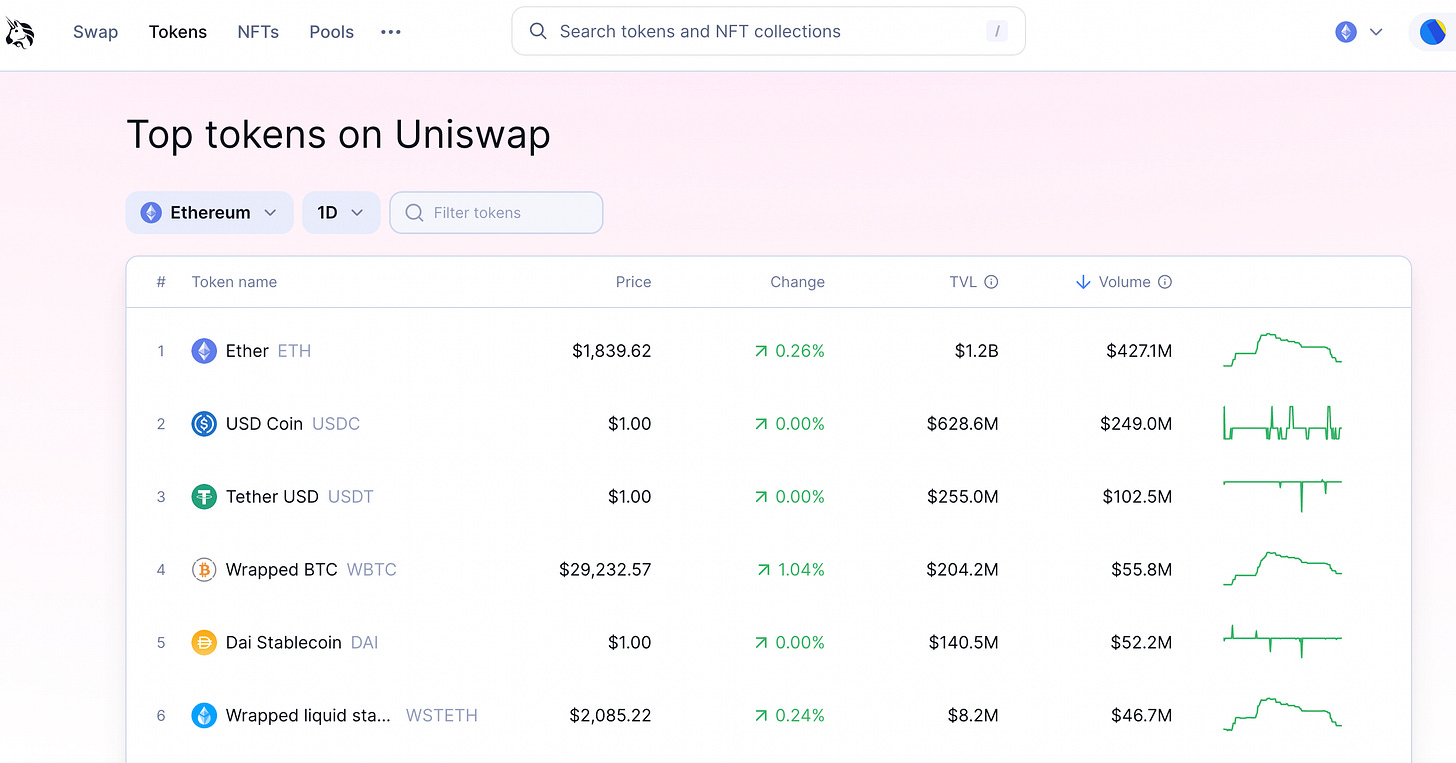1456x763 pixels.
Task: Click the Dai Stablecoin token icon
Action: 204,643
